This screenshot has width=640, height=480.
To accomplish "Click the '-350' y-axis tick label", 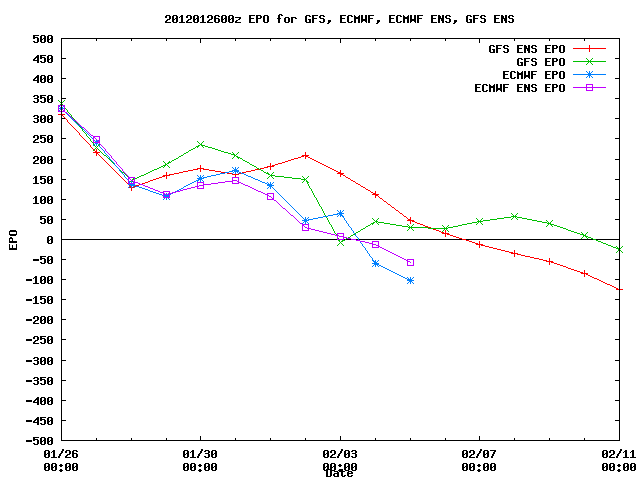I will pyautogui.click(x=39, y=381).
